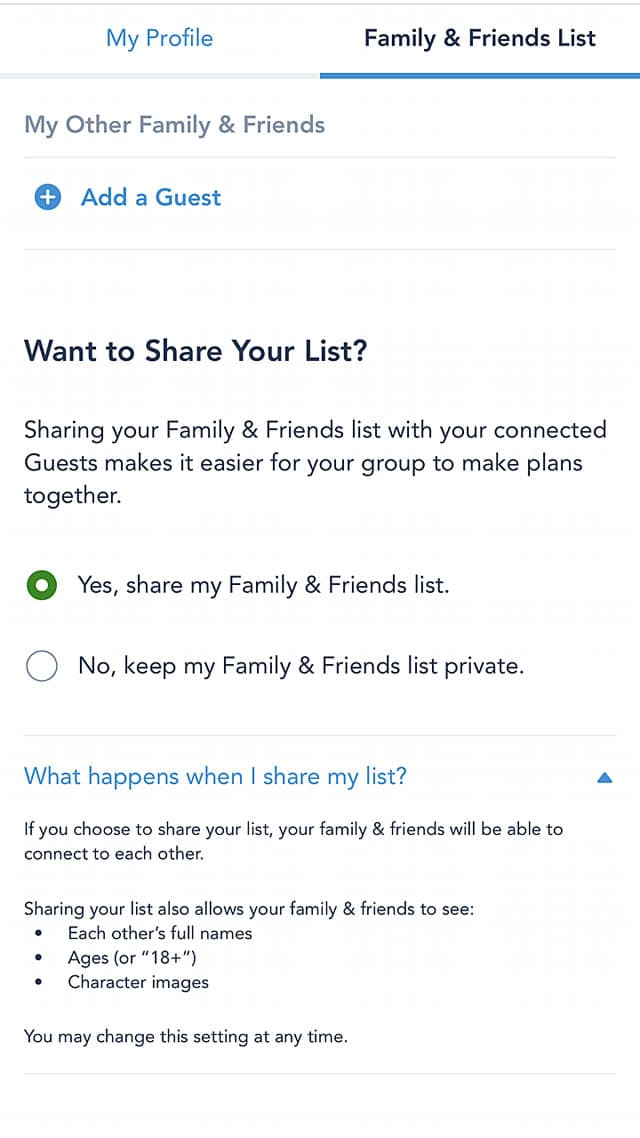
Task: Choose the label Yes, share my Family & Friends list
Action: pyautogui.click(x=264, y=585)
